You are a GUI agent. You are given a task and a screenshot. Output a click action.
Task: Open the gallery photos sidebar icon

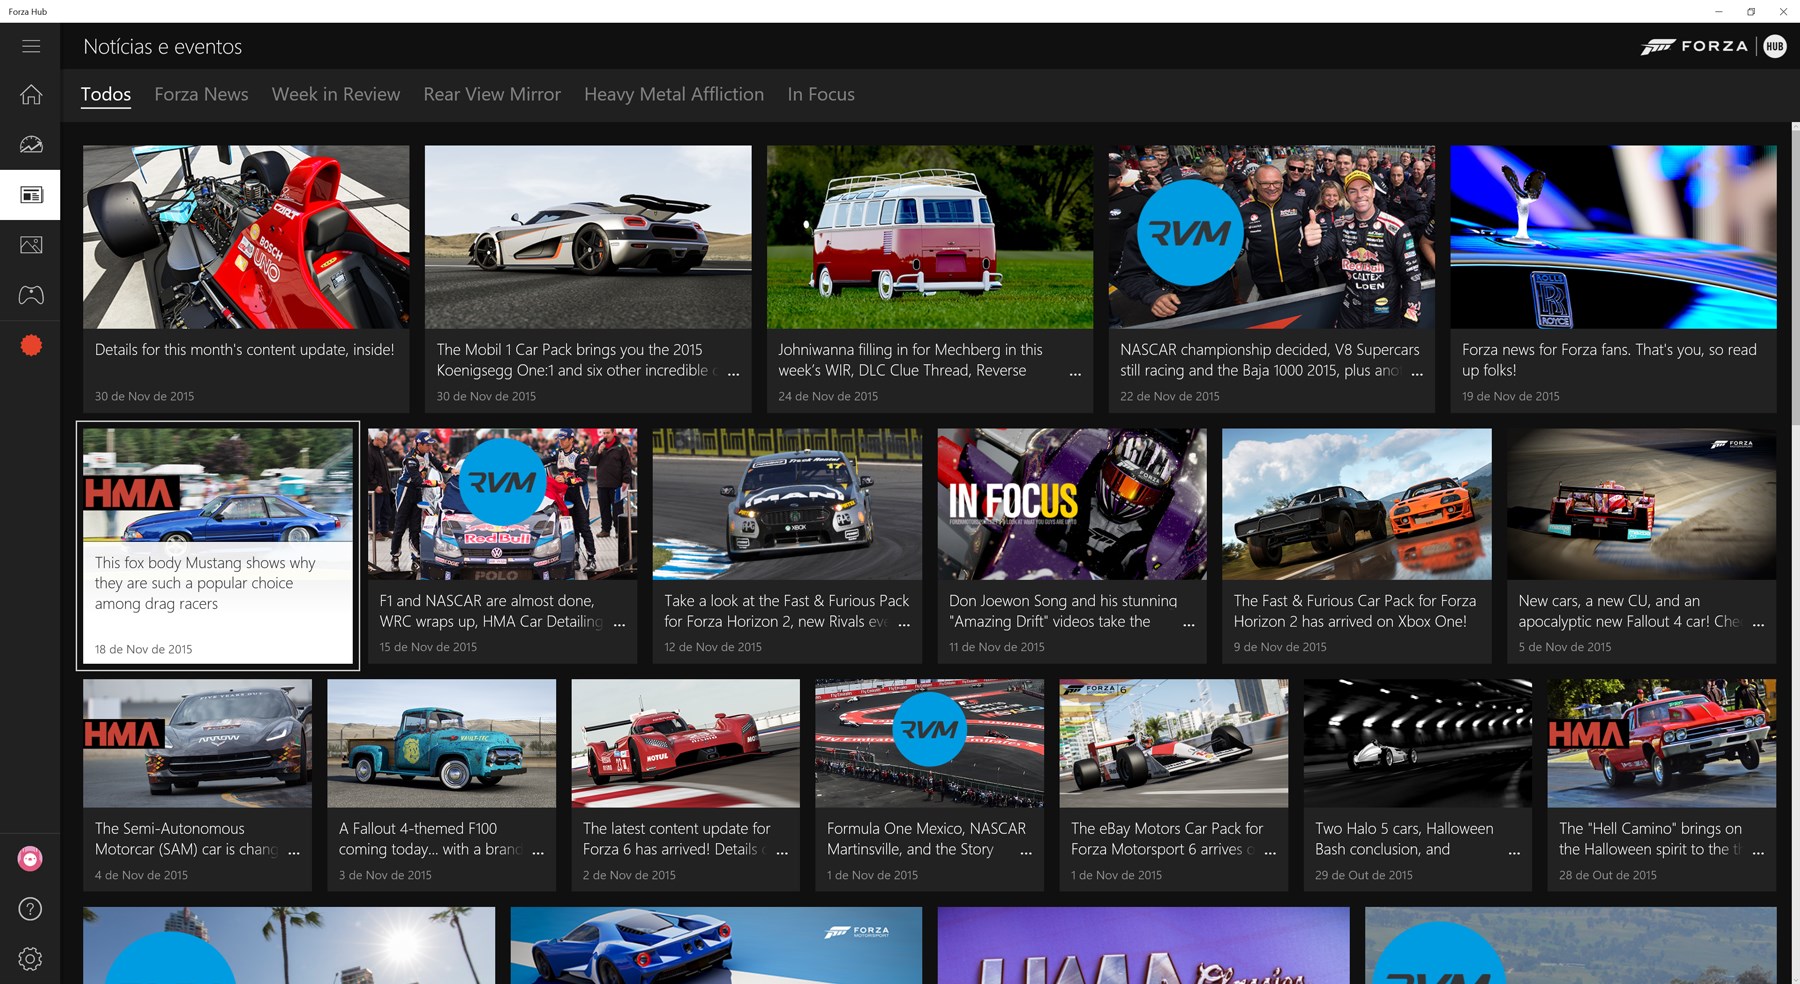click(31, 245)
